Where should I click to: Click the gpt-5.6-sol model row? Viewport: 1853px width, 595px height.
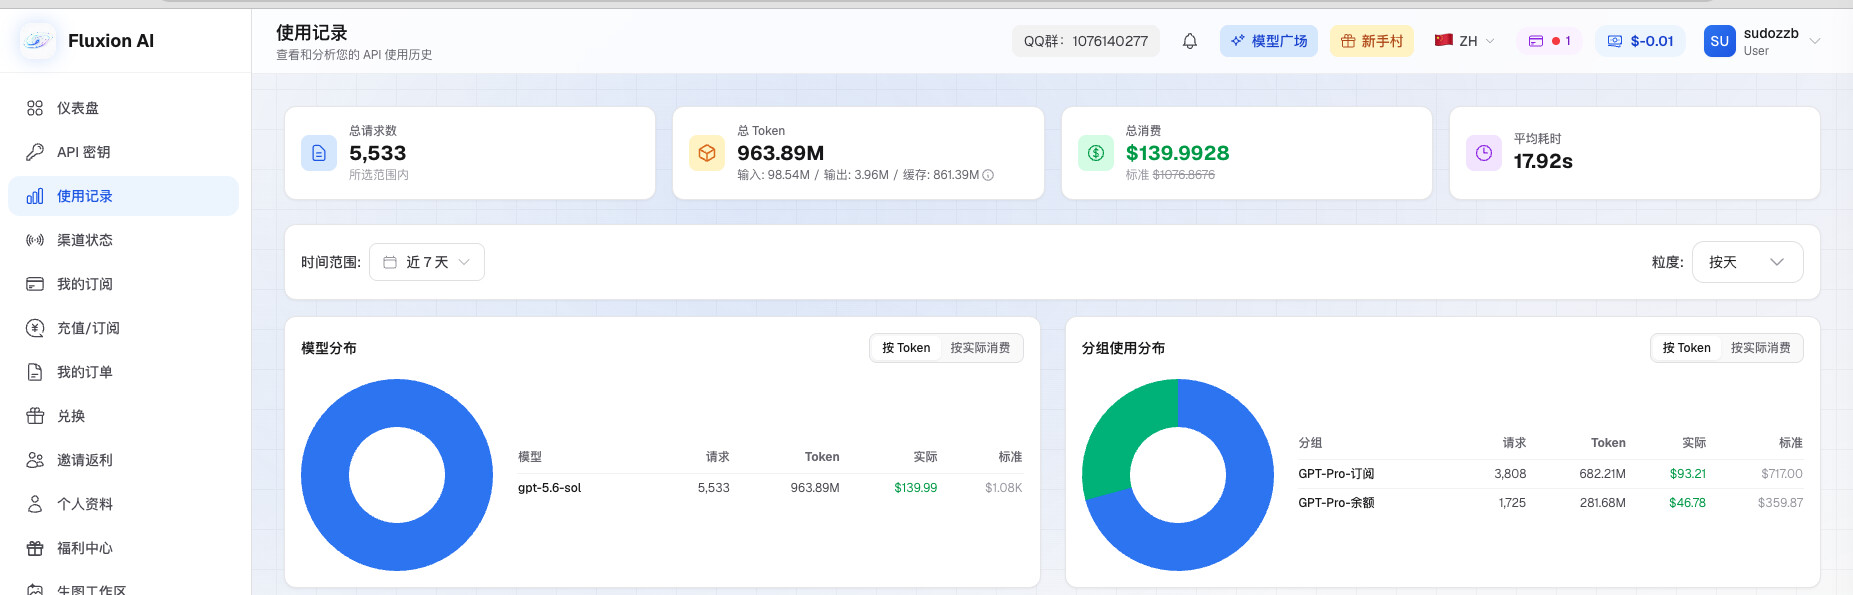(770, 488)
